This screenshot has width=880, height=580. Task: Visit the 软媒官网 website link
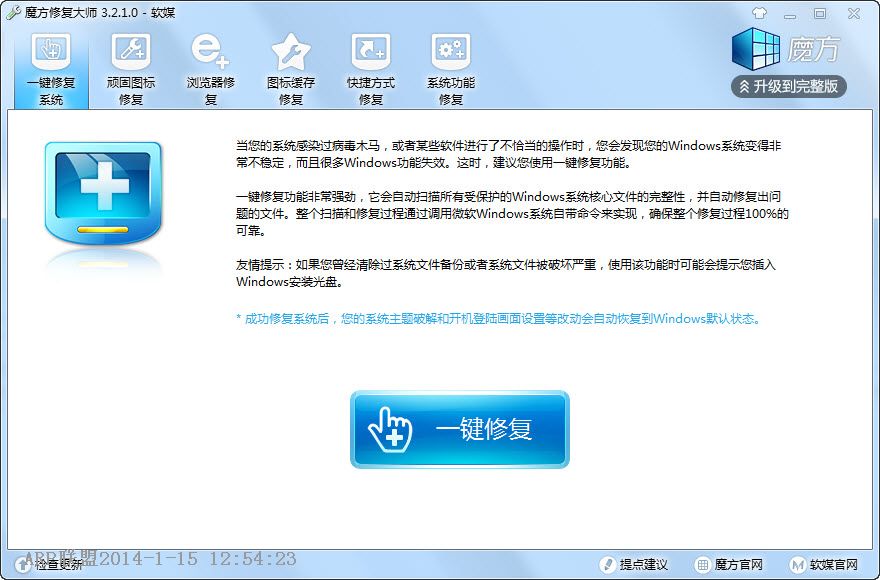click(x=824, y=564)
